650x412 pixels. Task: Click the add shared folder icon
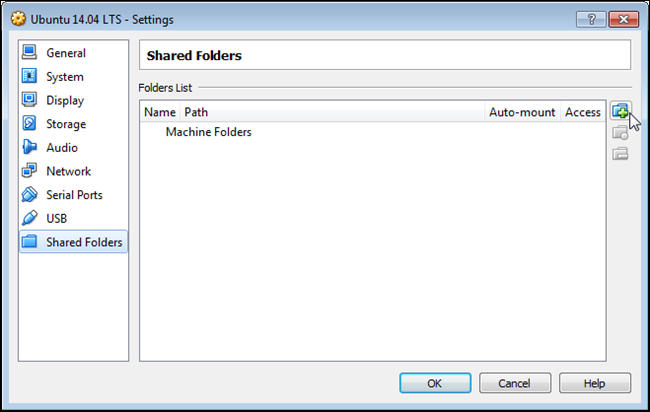tap(620, 111)
